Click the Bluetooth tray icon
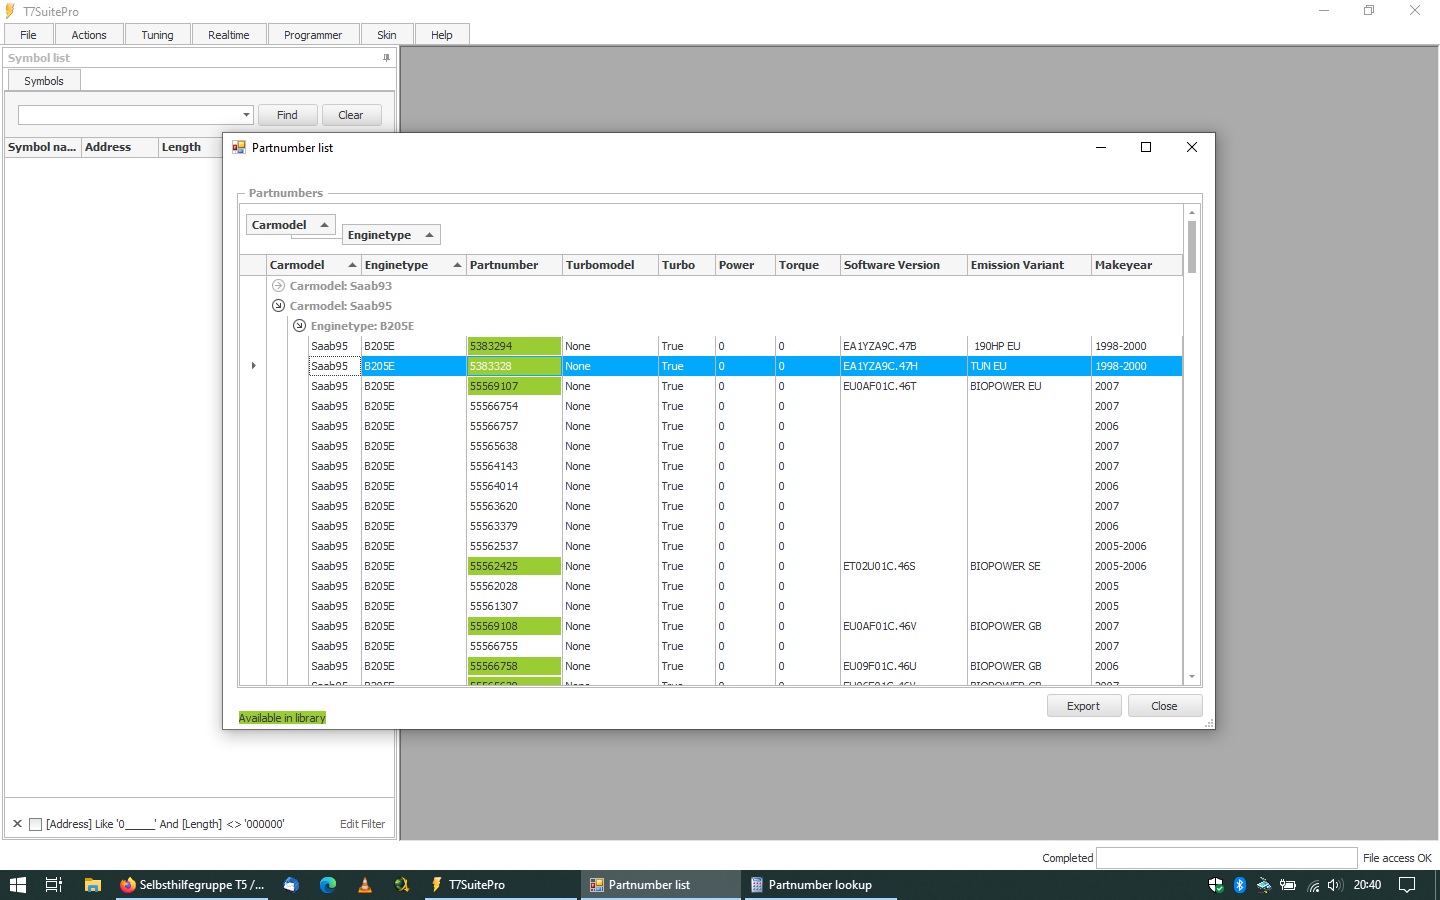Viewport: 1440px width, 900px height. 1240,885
